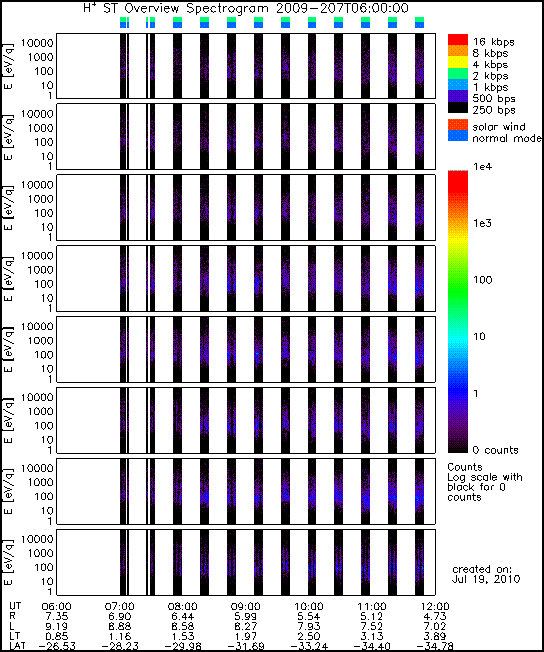The width and height of the screenshot is (544, 652).
Task: Click the topmost spectrogram panel
Action: click(246, 66)
